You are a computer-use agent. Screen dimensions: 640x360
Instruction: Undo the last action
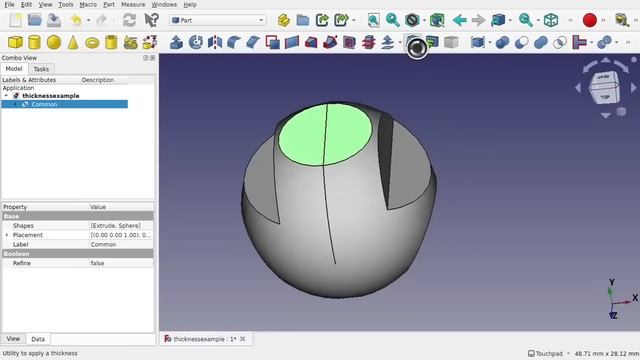(76, 20)
